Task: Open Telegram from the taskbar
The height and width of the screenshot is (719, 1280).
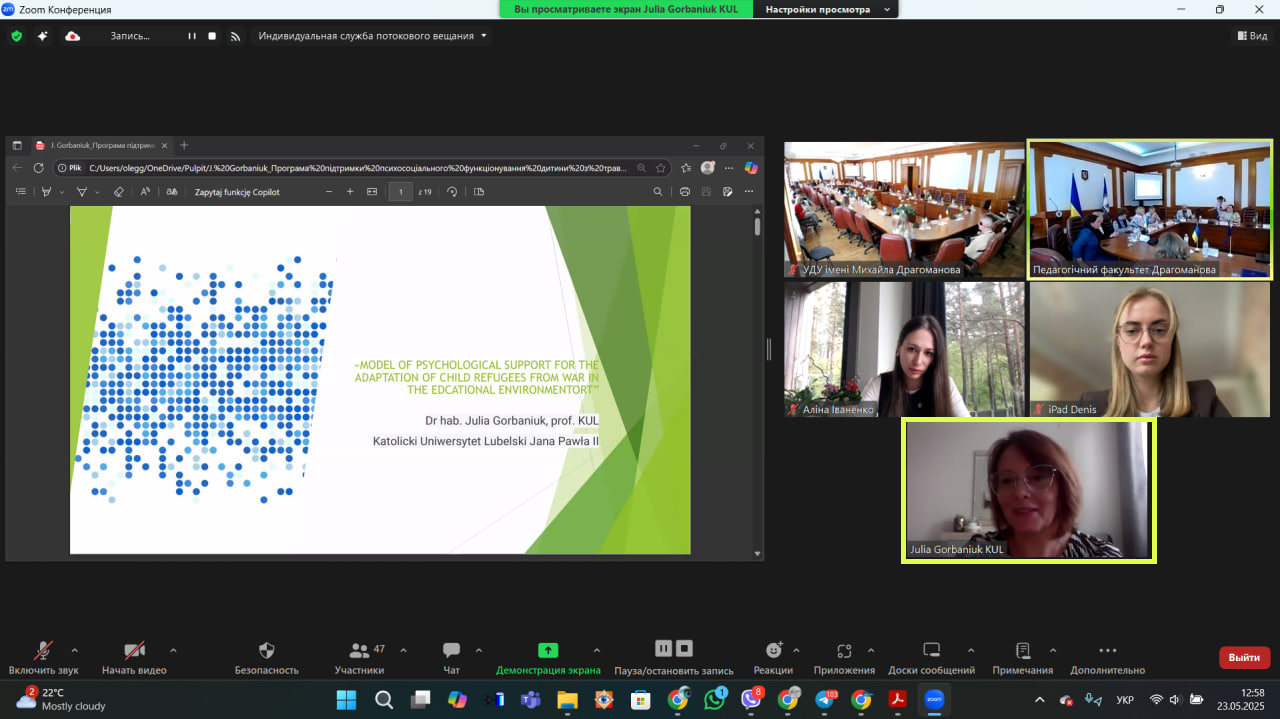Action: 825,700
